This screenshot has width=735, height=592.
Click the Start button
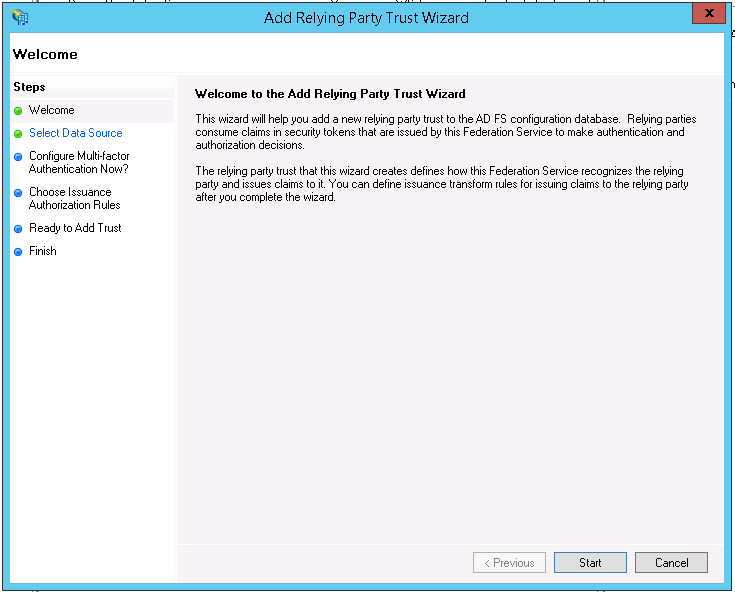point(590,562)
